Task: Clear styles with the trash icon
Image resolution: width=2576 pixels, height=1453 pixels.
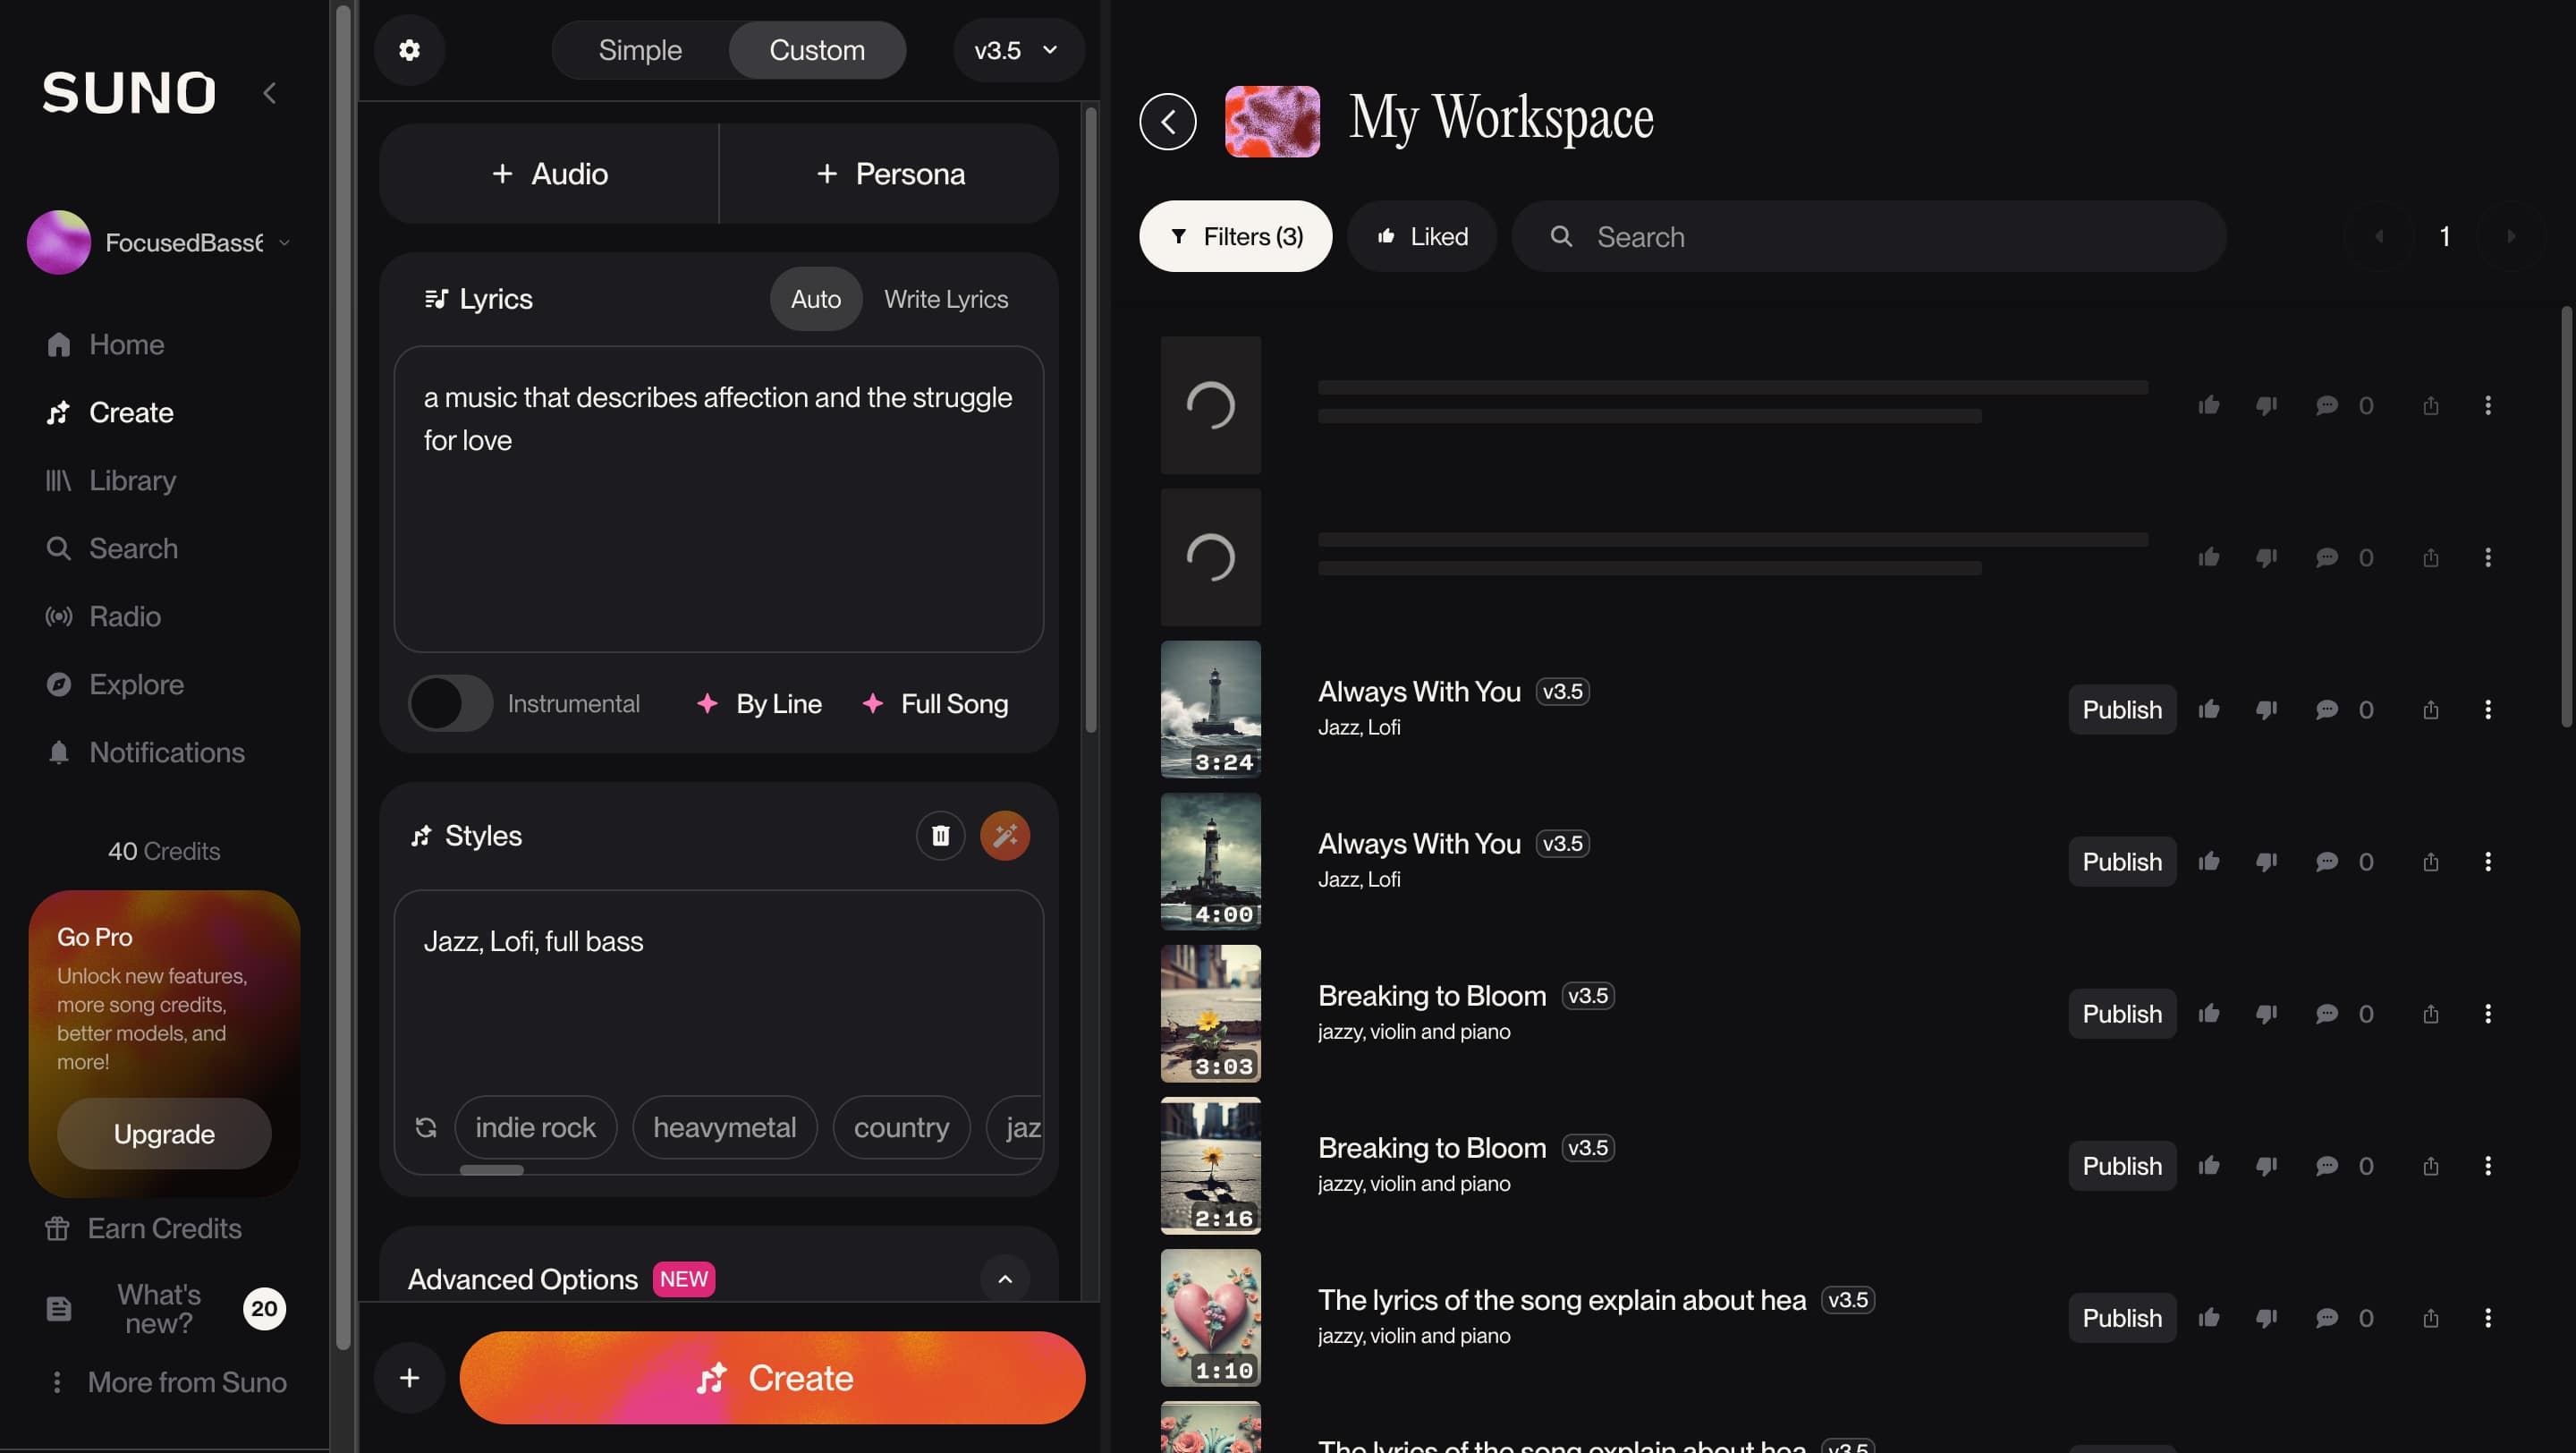Action: 940,835
